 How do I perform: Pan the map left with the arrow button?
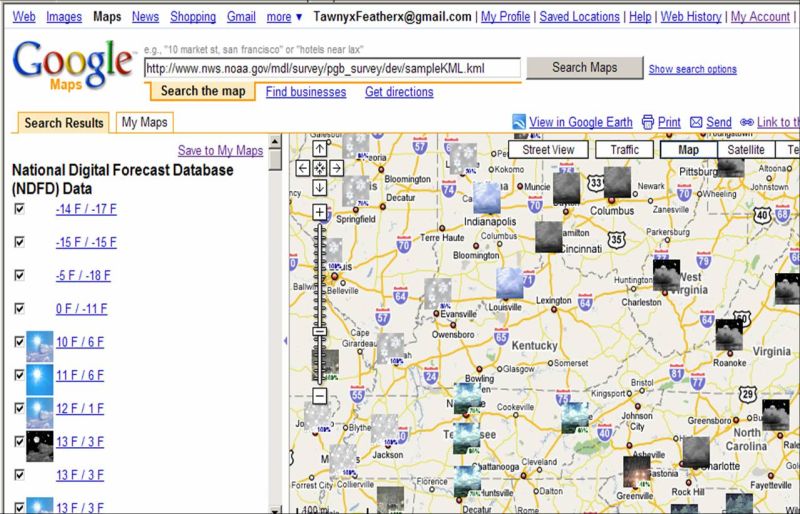coord(303,168)
